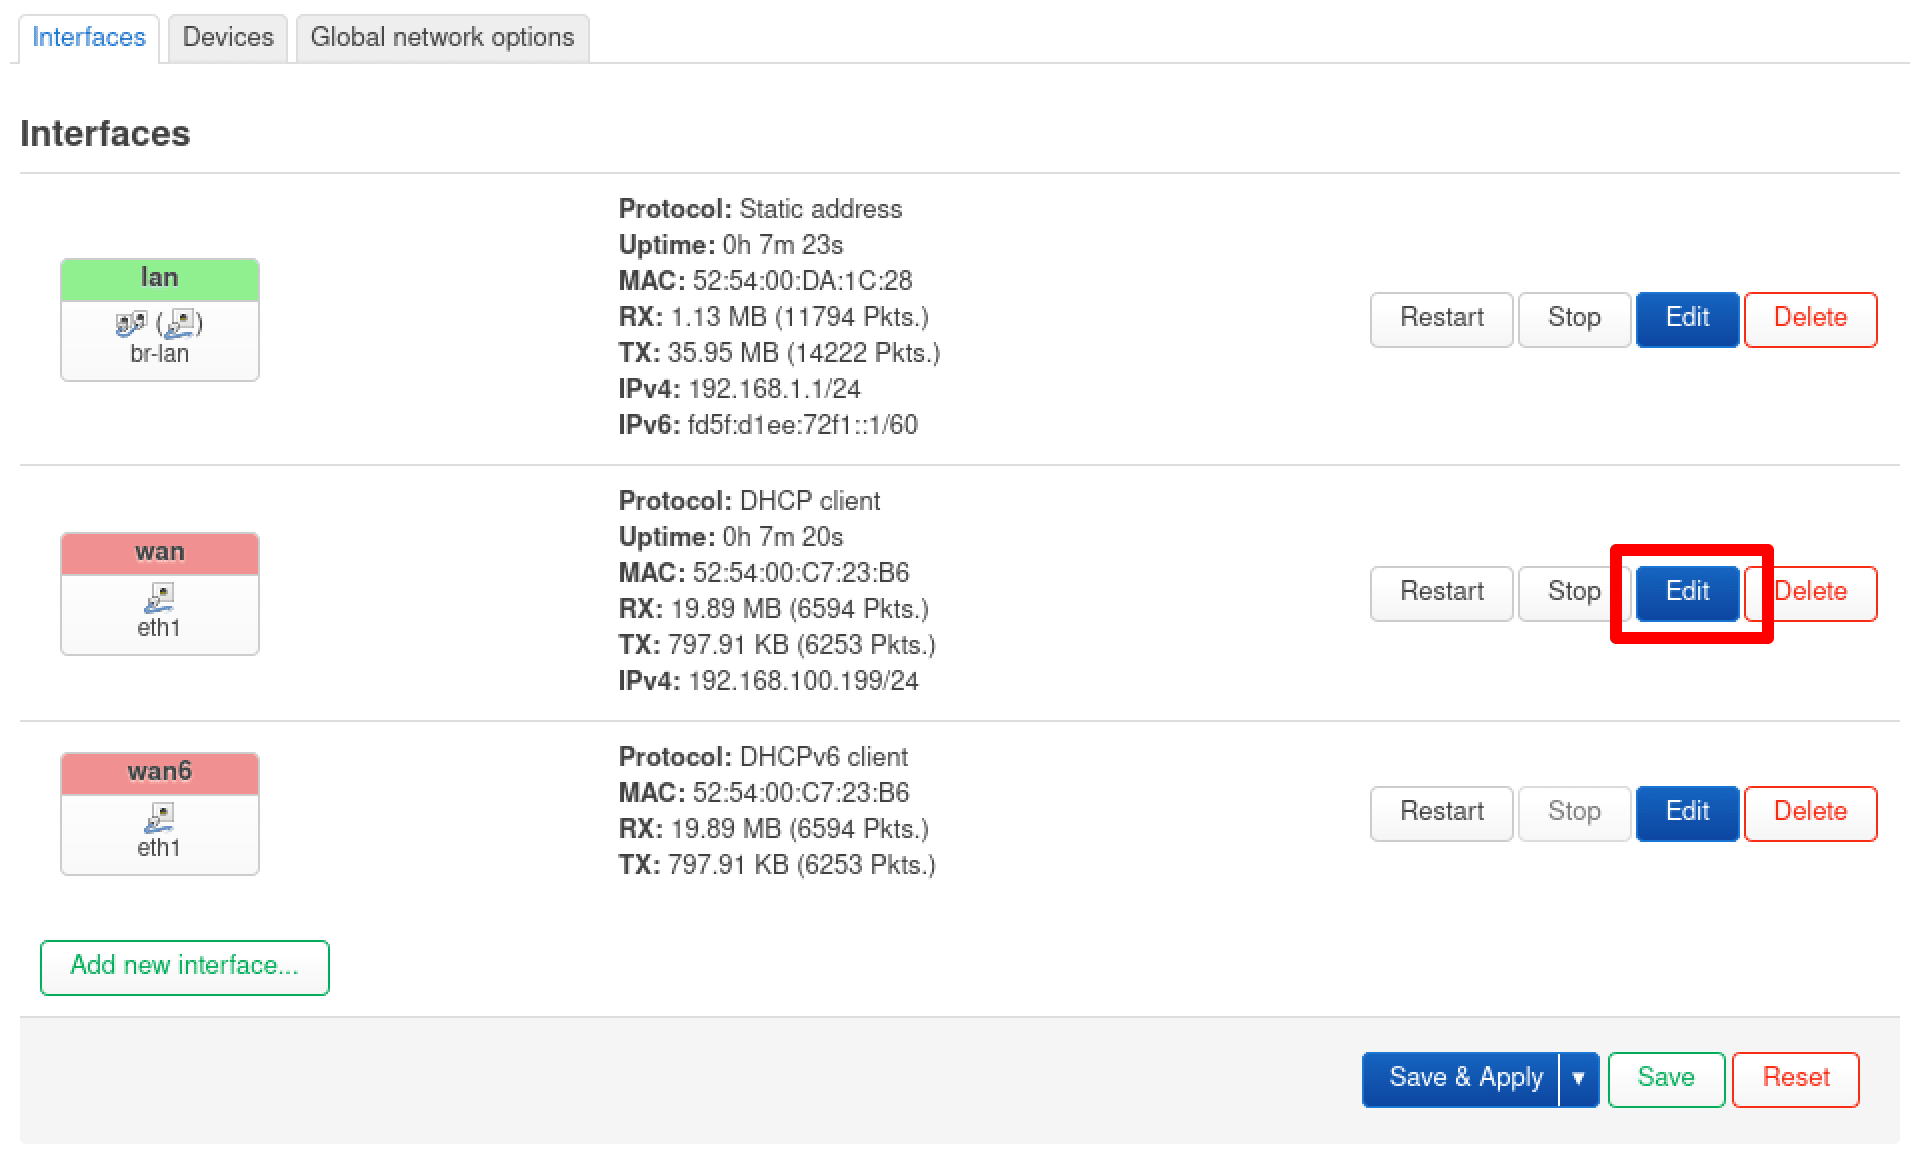Restart the lan interface
This screenshot has height=1152, width=1924.
point(1441,319)
